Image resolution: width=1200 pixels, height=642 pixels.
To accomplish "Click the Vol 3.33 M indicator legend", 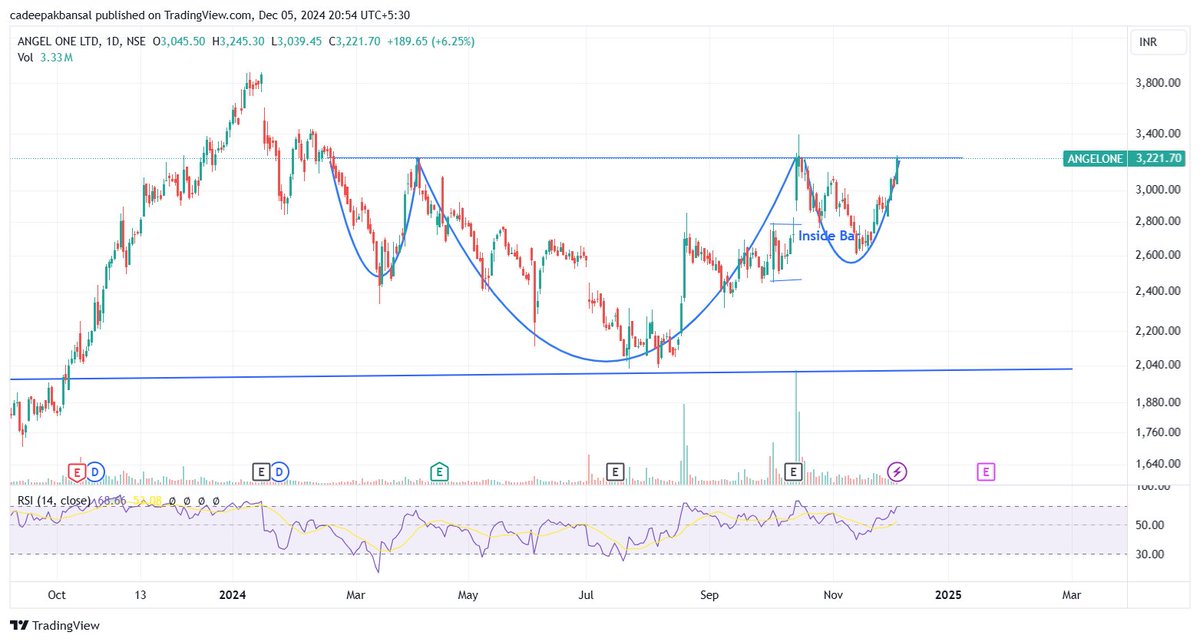I will 45,58.
